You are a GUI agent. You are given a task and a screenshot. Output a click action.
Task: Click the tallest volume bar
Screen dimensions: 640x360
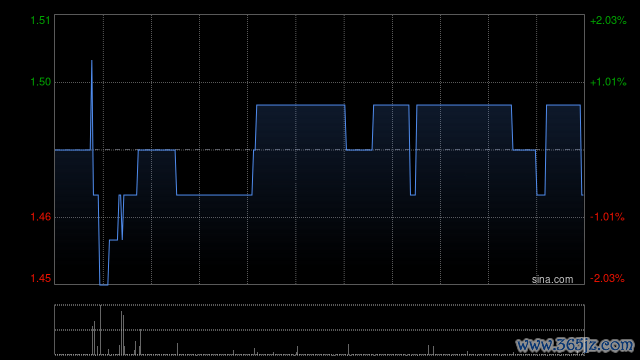coord(100,330)
